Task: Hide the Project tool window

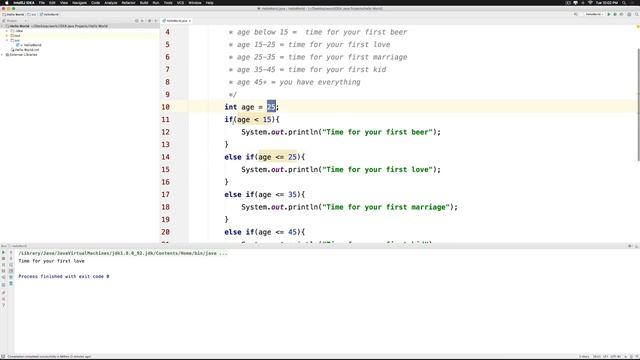Action: coord(156,20)
